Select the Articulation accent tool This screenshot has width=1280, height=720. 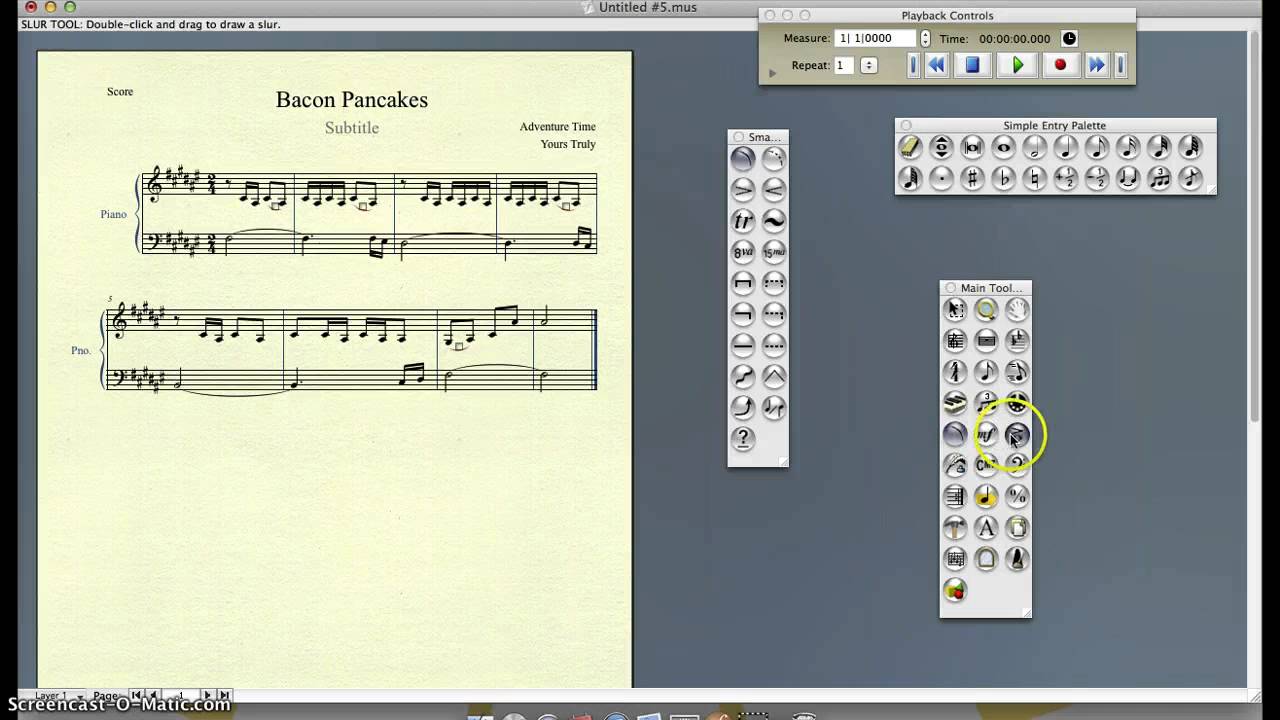(1017, 434)
